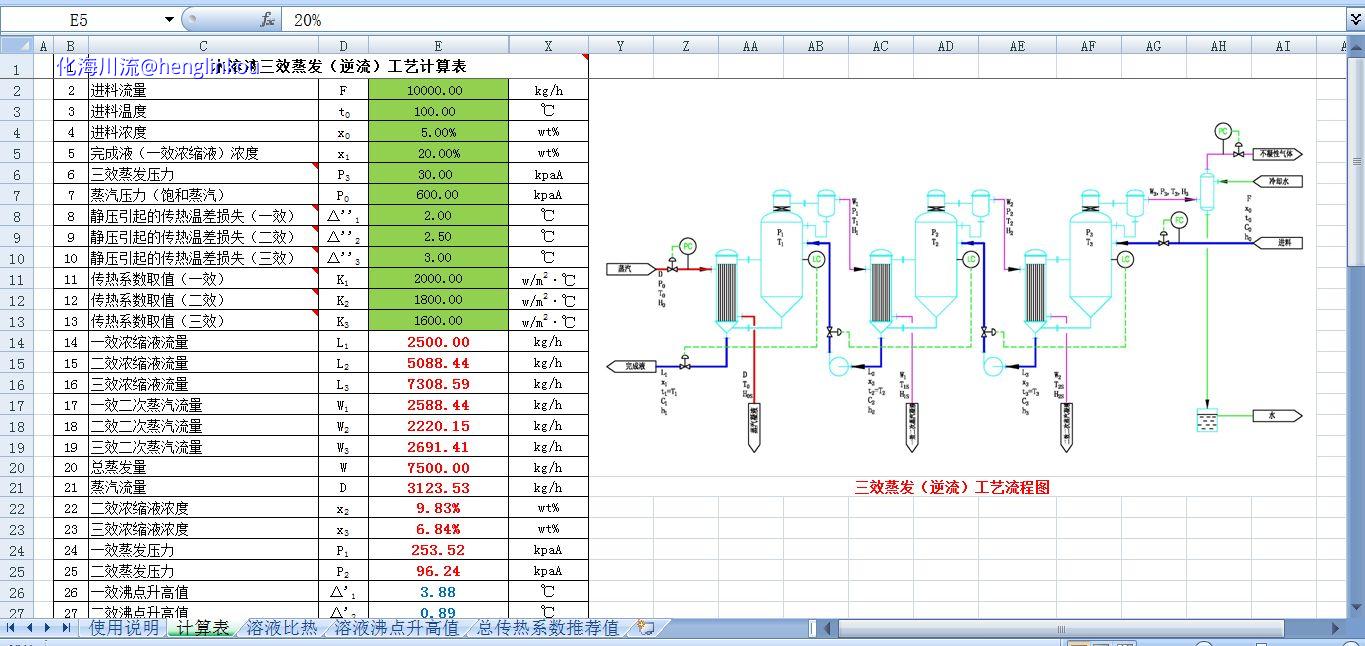1365x646 pixels.
Task: Select third-effect pressure cell 30.00
Action: tap(438, 174)
